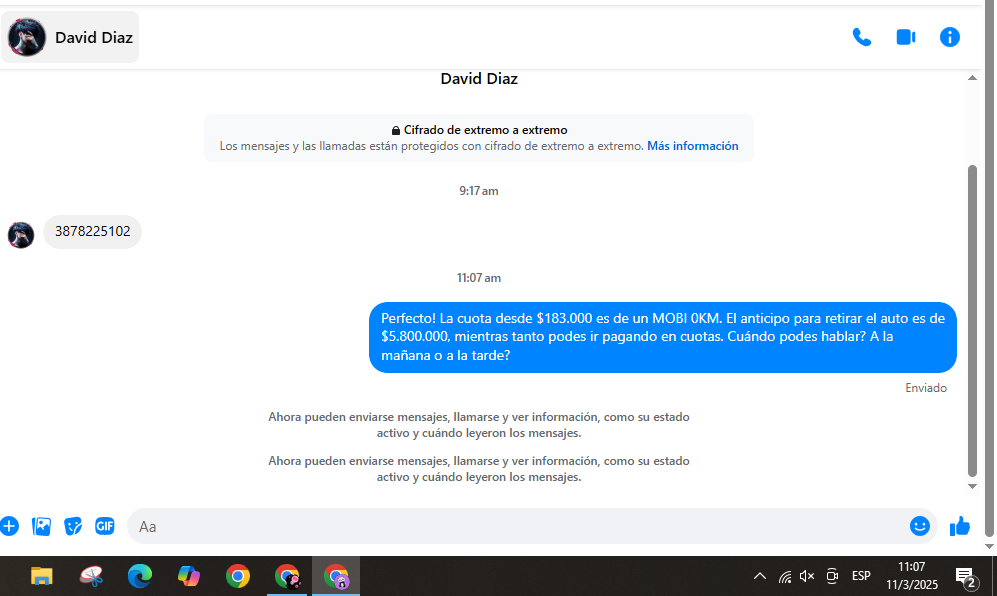Open the clock showing 11:07 11/3/2025
This screenshot has width=997, height=596.
pos(912,576)
